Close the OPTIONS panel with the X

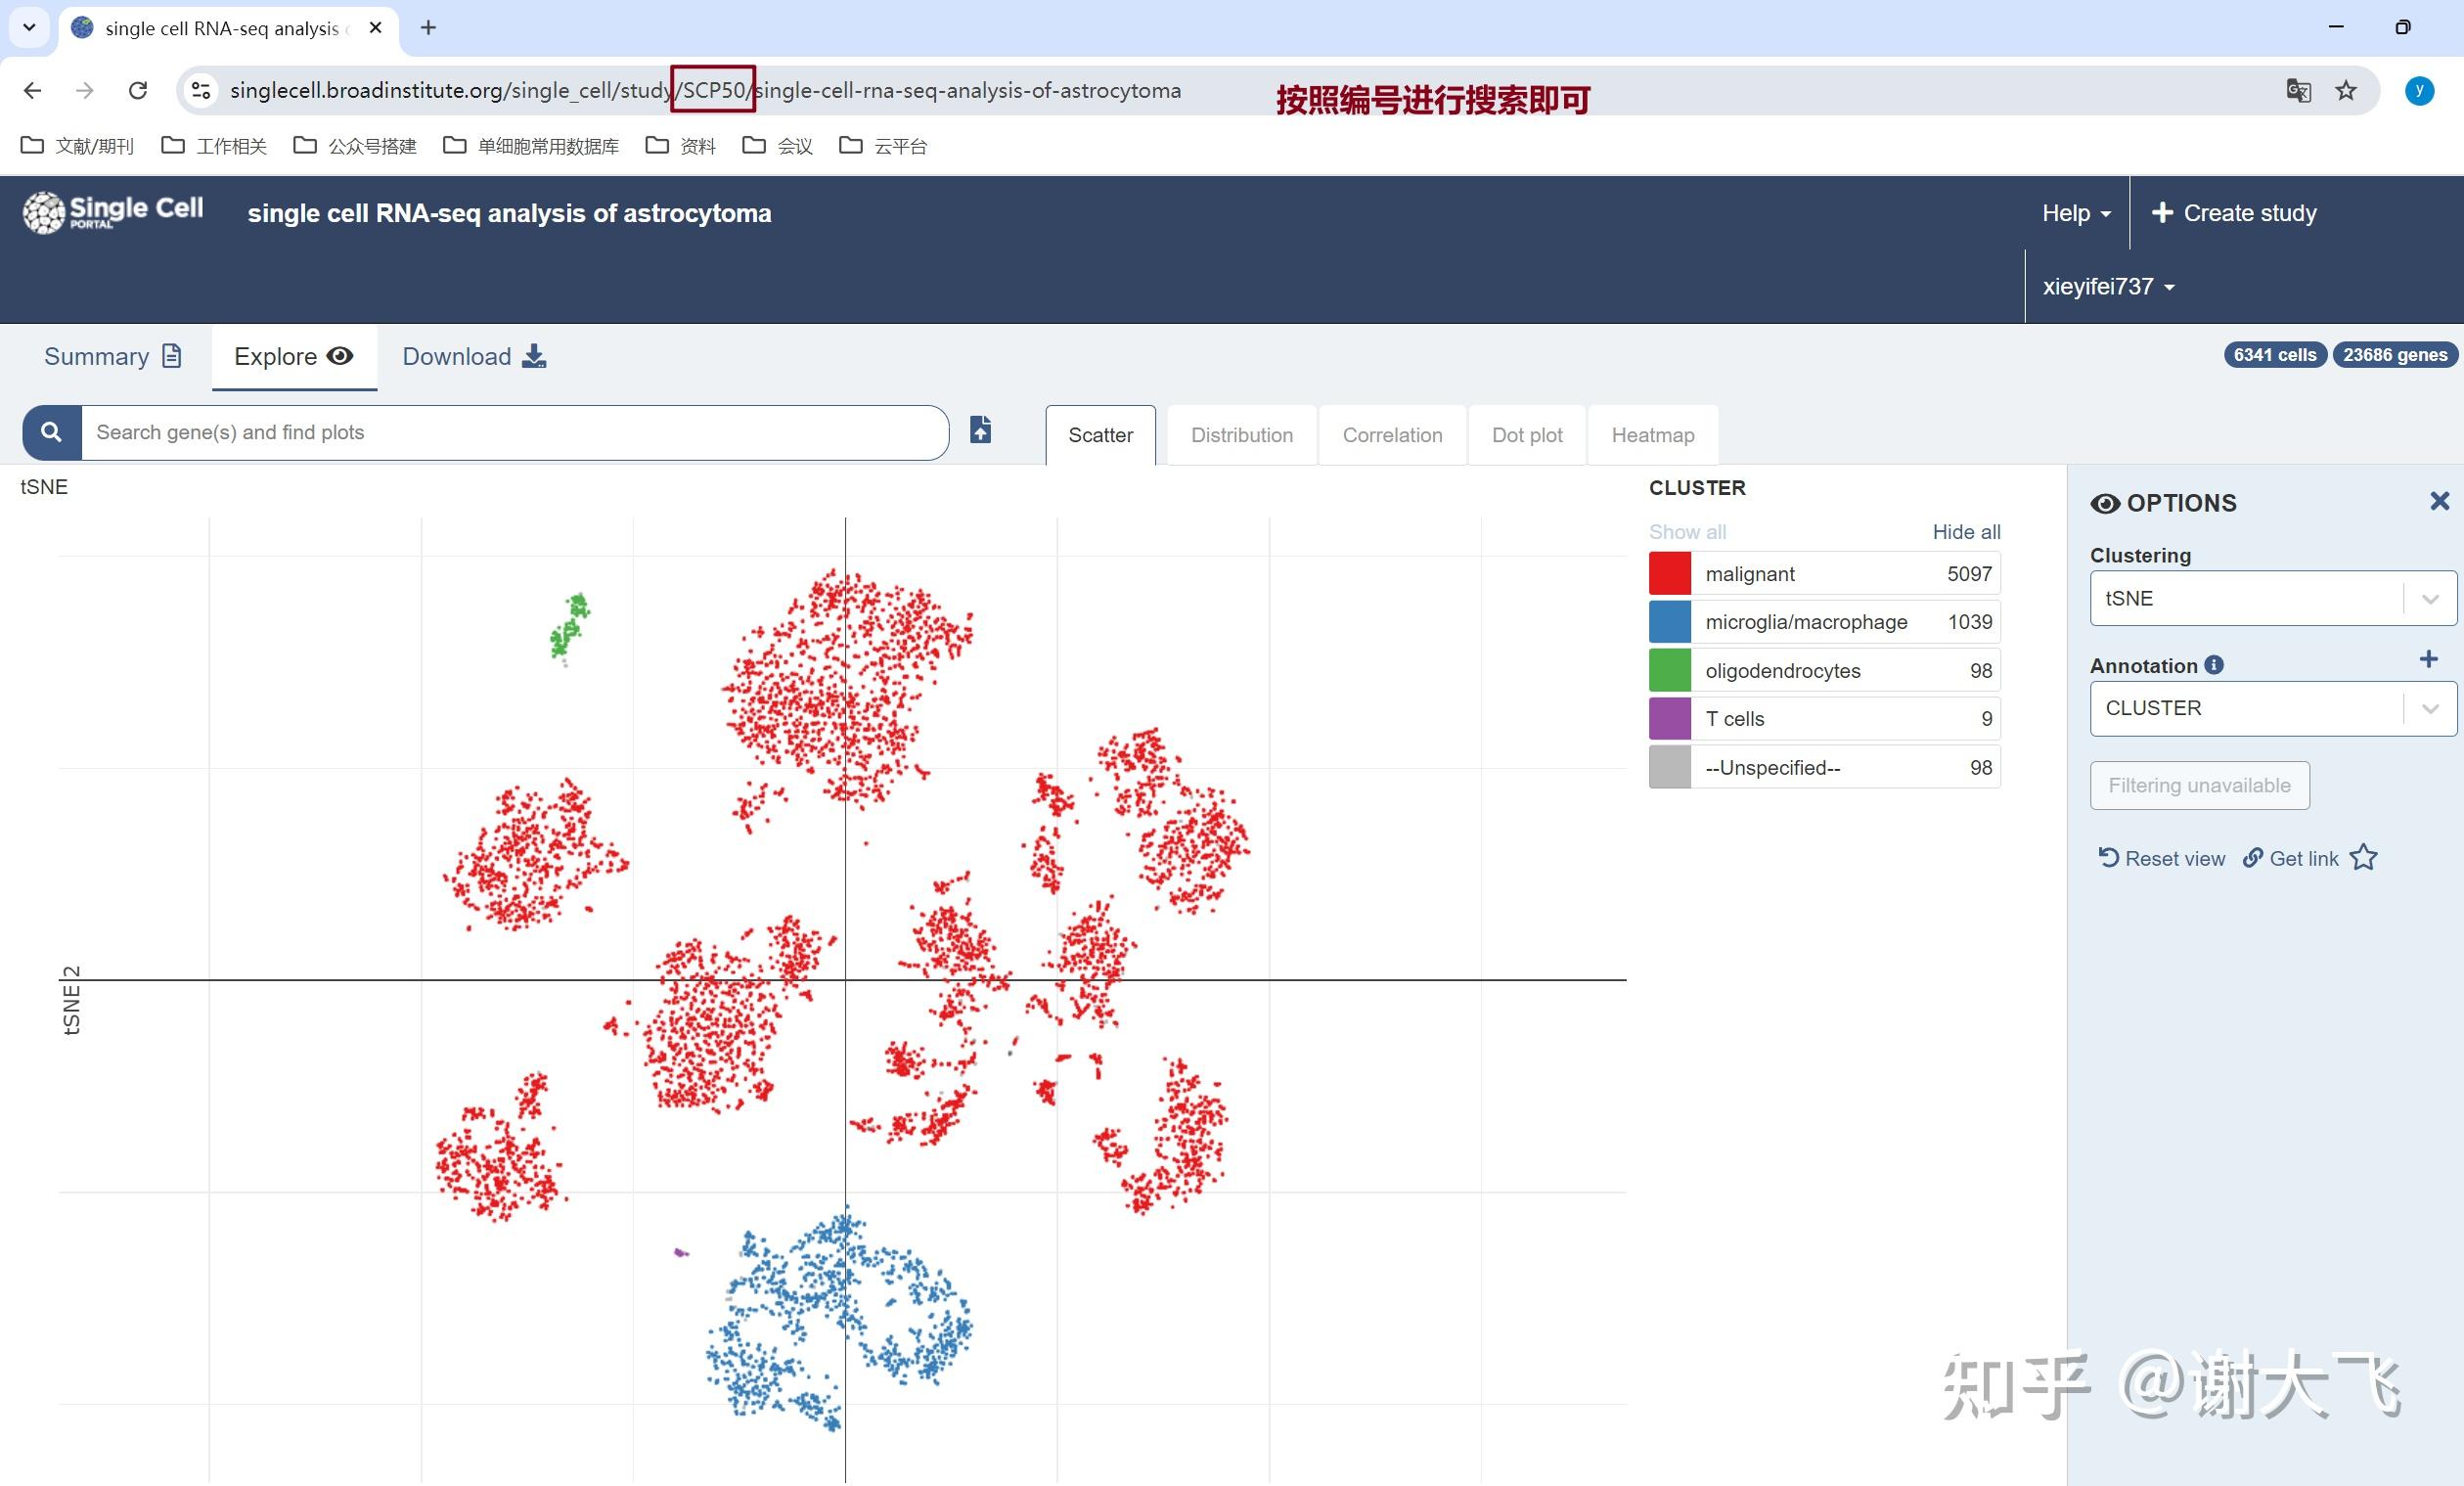pos(2440,501)
